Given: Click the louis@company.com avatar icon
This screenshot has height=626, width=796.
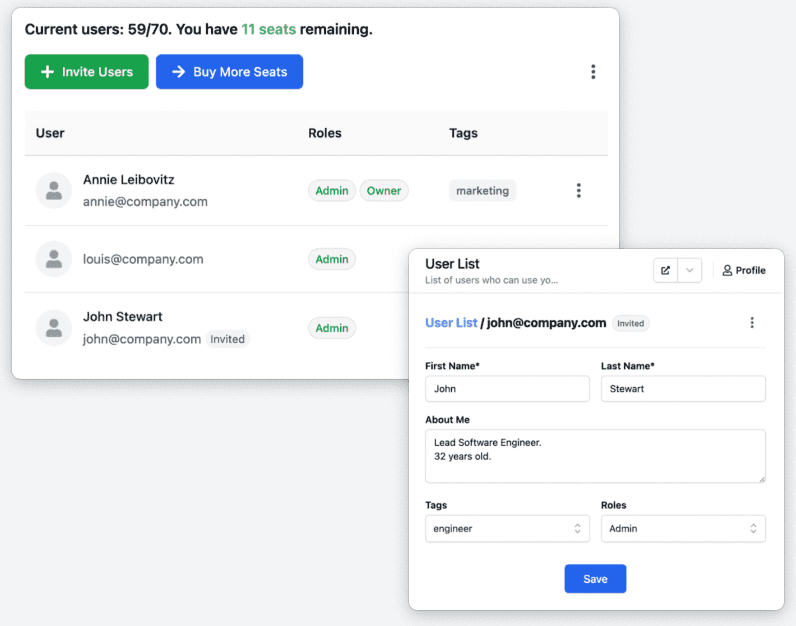Looking at the screenshot, I should (x=53, y=259).
